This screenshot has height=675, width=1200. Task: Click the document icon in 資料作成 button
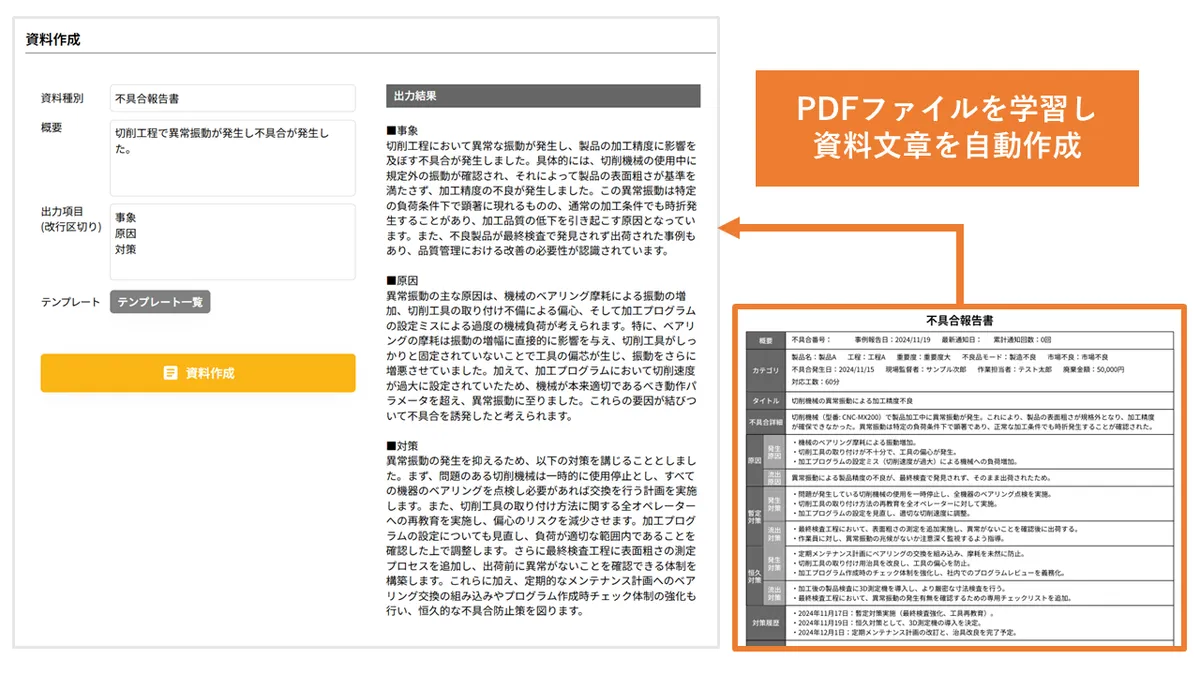point(170,373)
